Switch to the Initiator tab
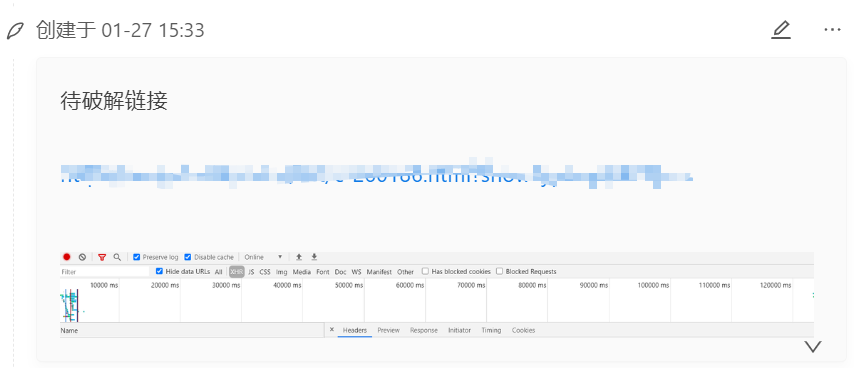This screenshot has width=854, height=368. point(459,330)
